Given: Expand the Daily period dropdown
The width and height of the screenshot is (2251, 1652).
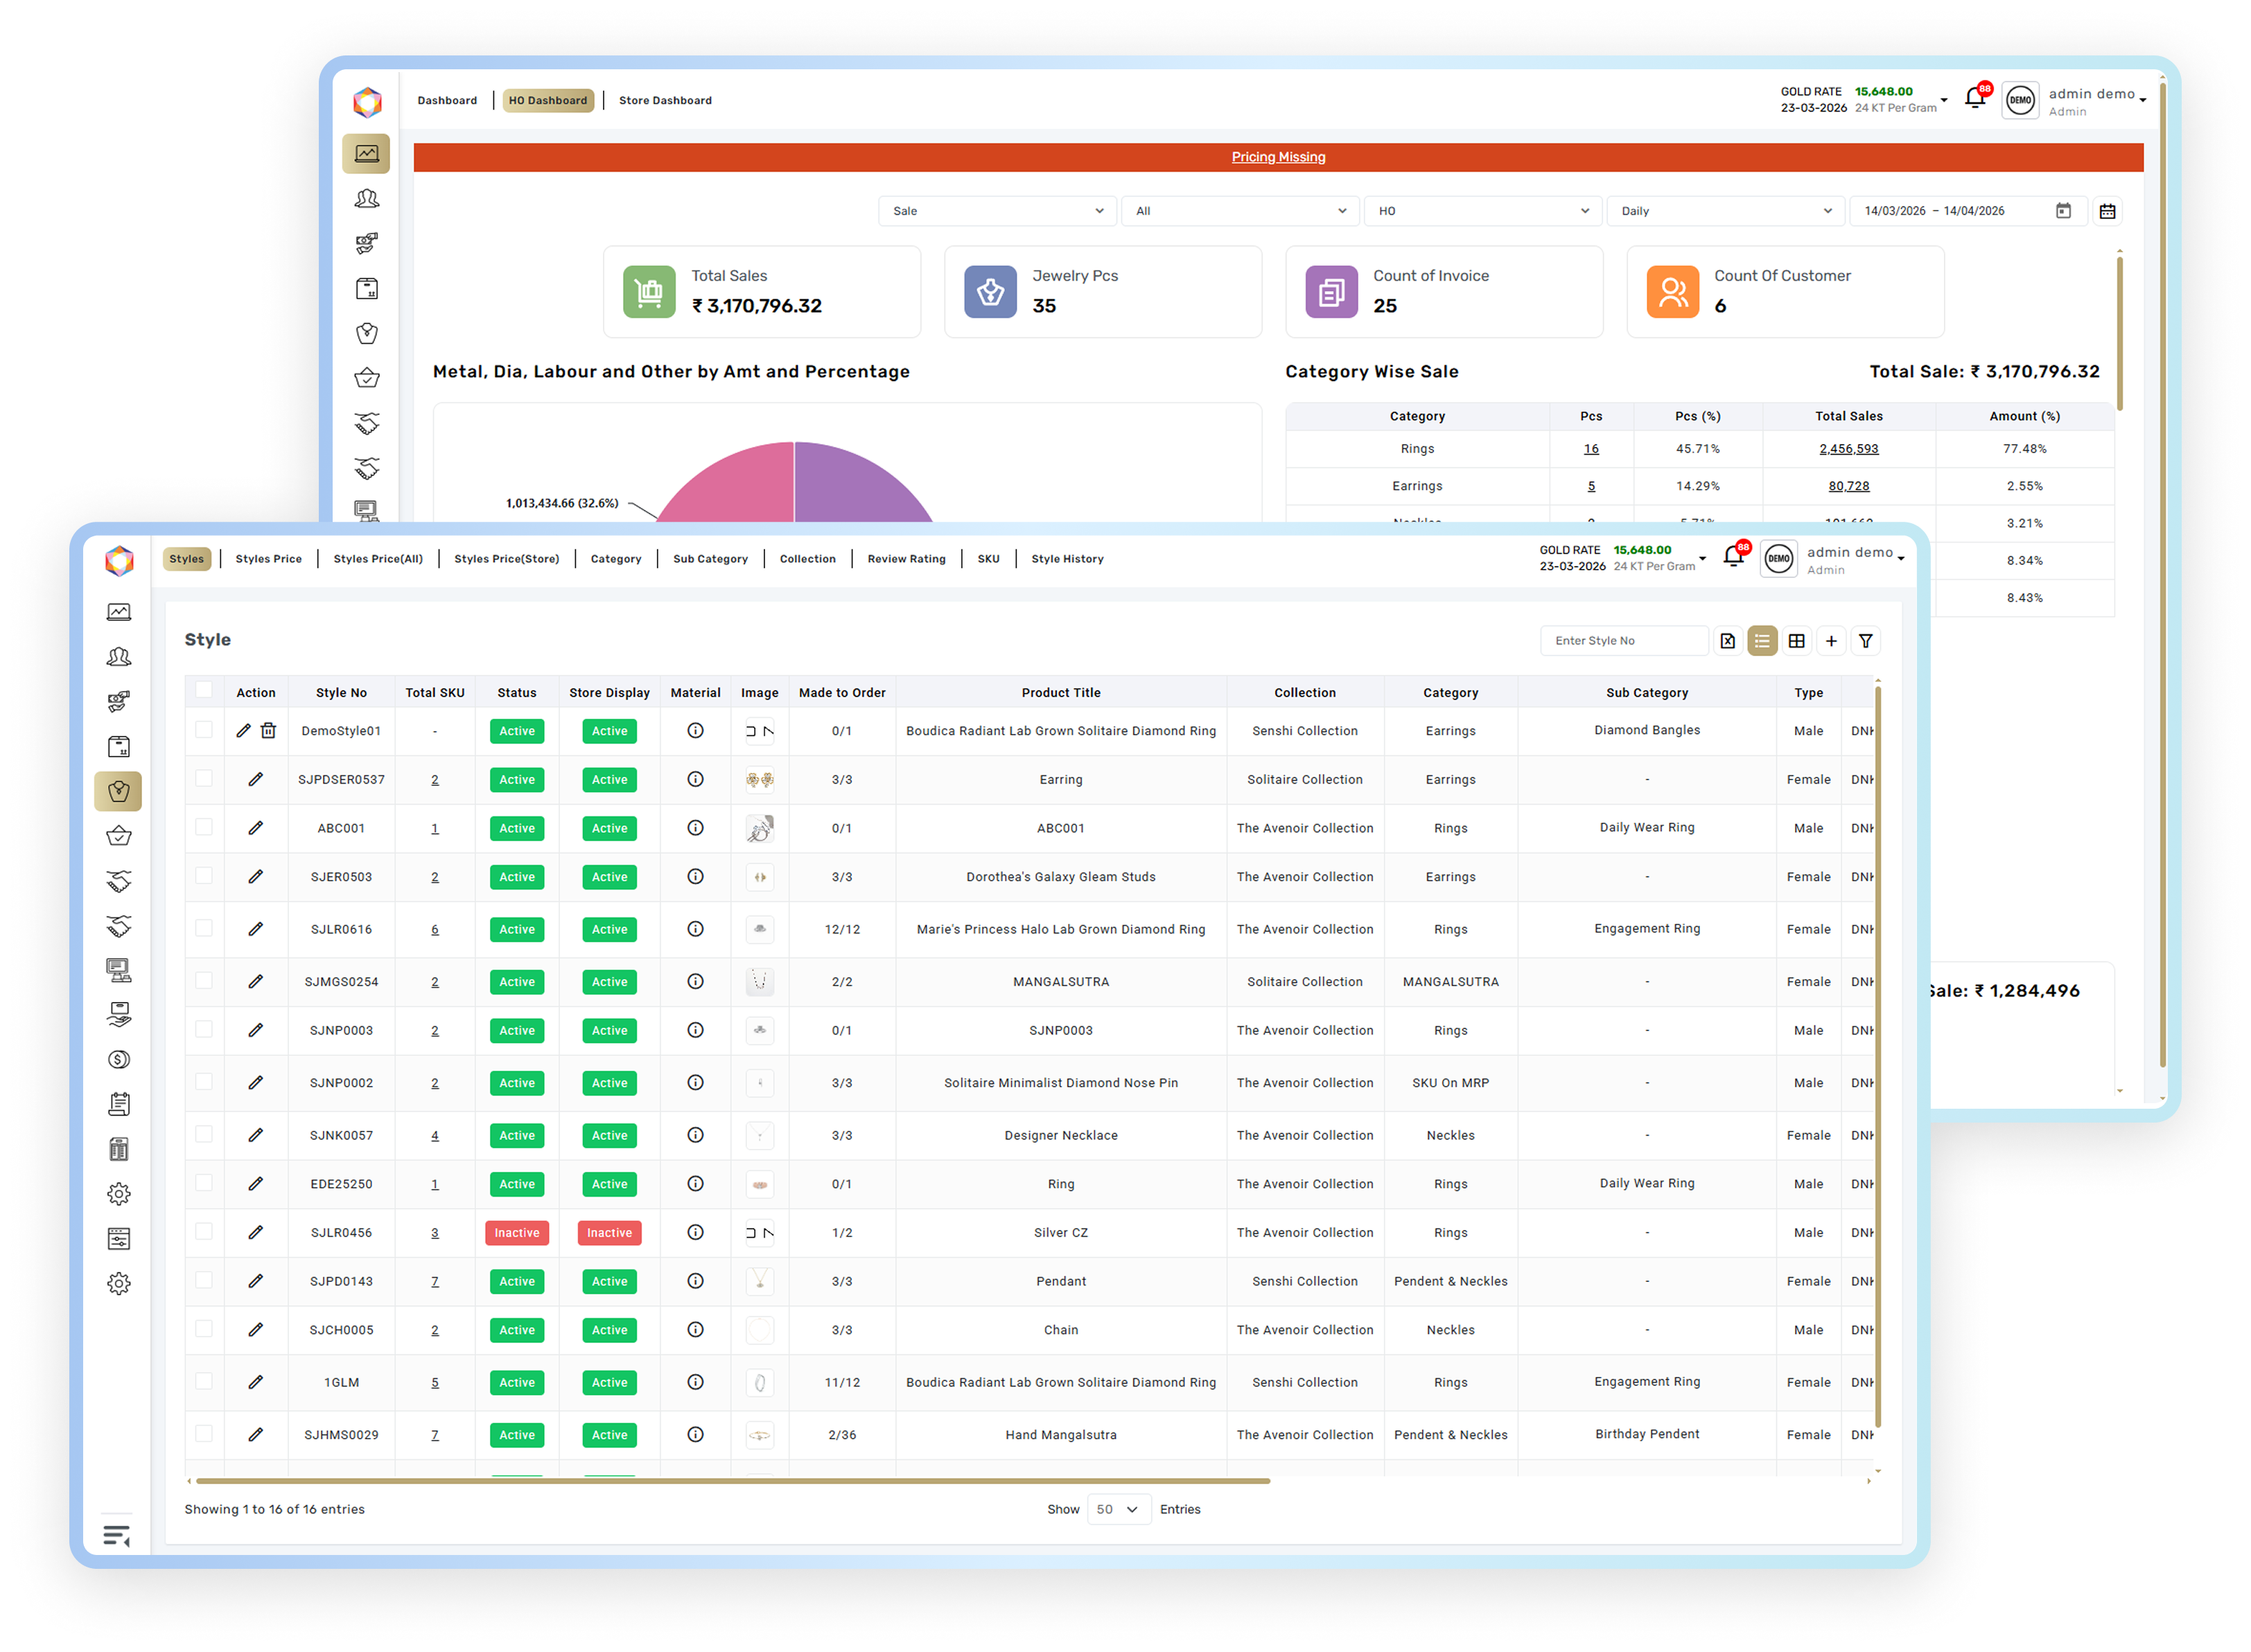Looking at the screenshot, I should (1725, 211).
